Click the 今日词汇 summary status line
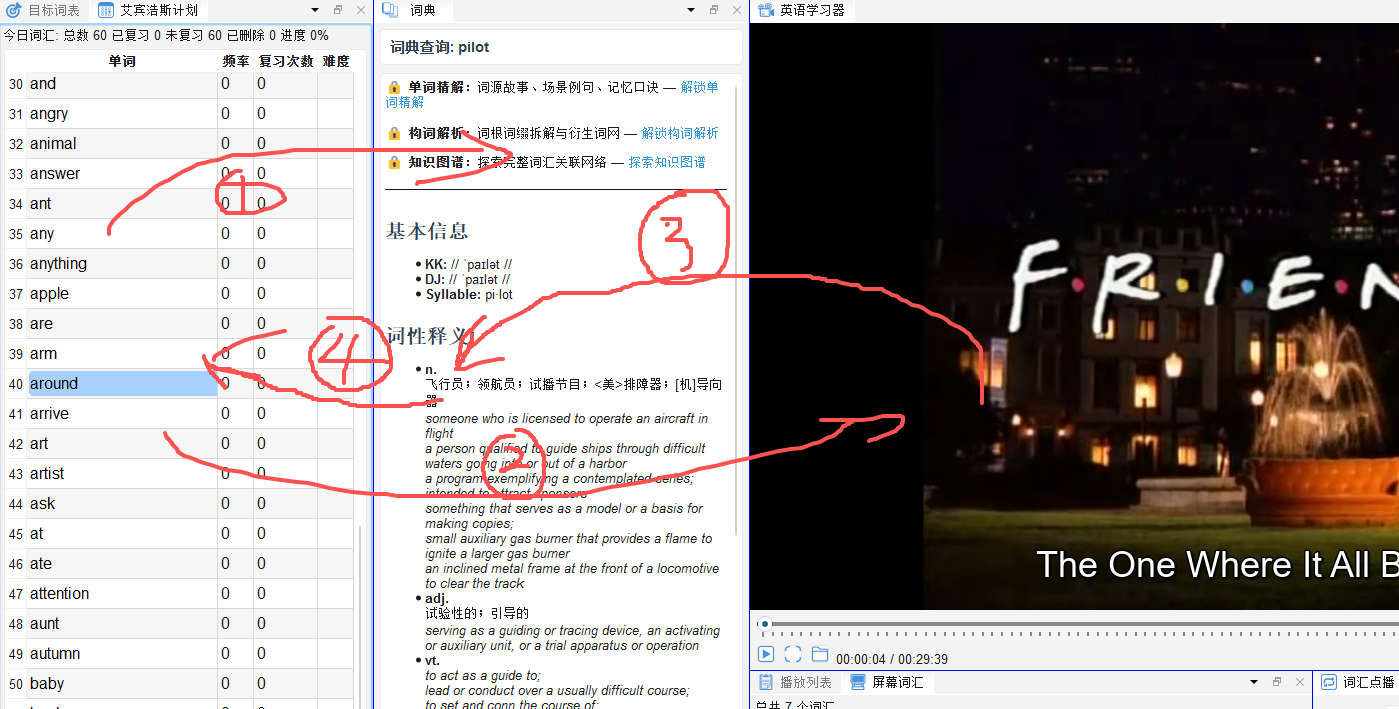Screen dimensions: 1399x709 pyautogui.click(x=166, y=35)
